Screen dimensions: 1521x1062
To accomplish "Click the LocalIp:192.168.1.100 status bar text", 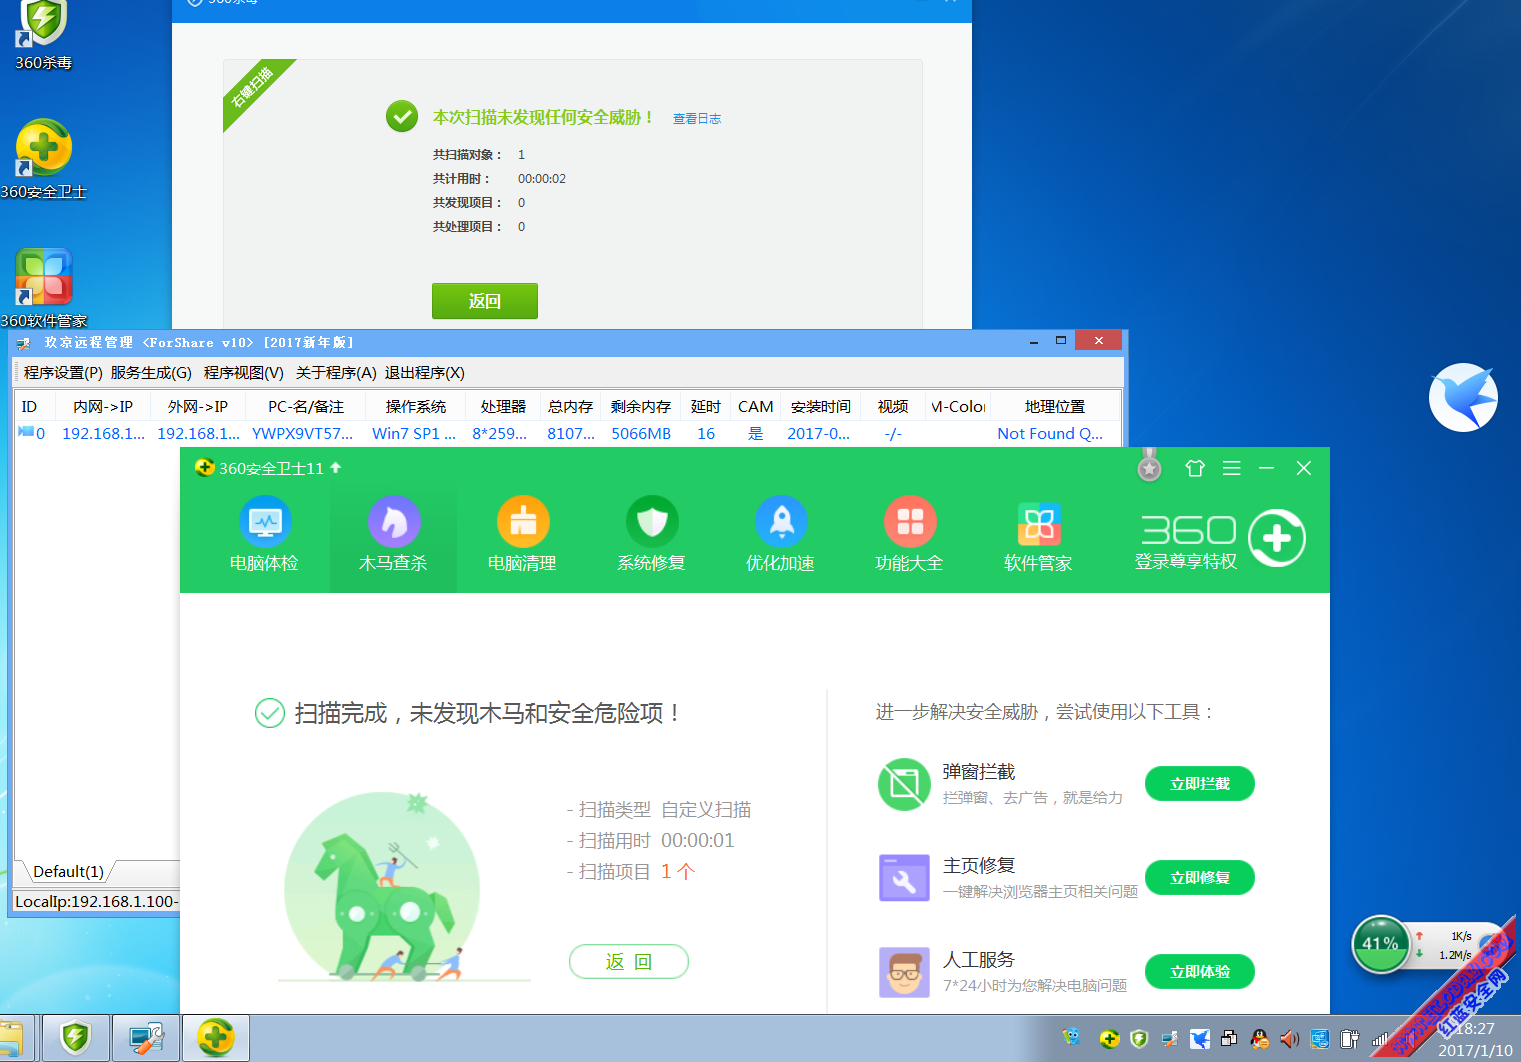I will [96, 902].
